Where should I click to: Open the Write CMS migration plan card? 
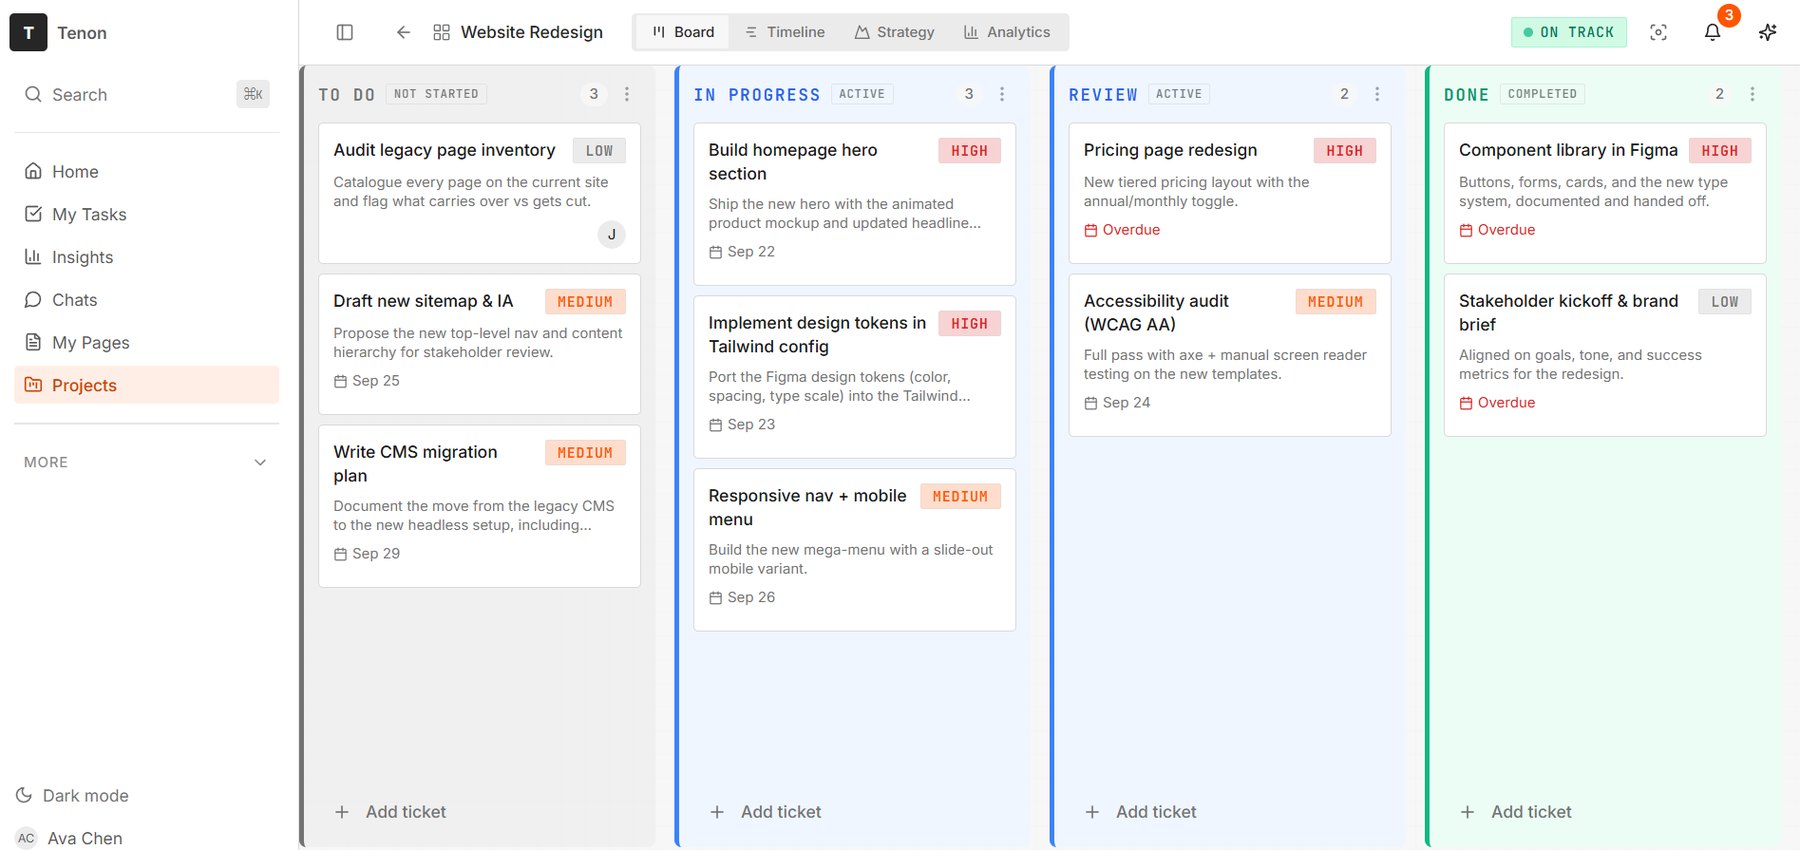click(479, 506)
